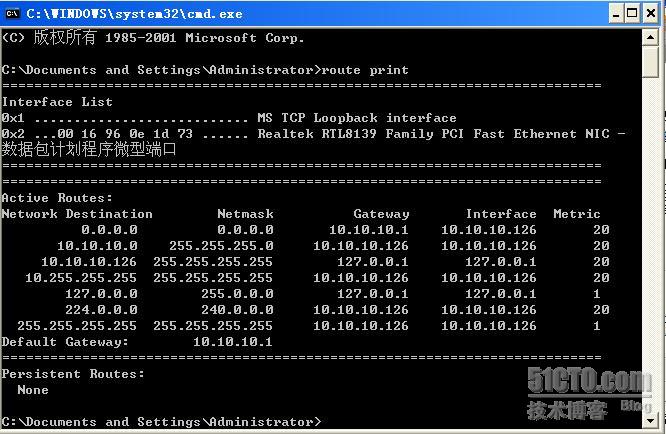The width and height of the screenshot is (666, 434).
Task: Click the 'Netmask' column header
Action: click(246, 214)
